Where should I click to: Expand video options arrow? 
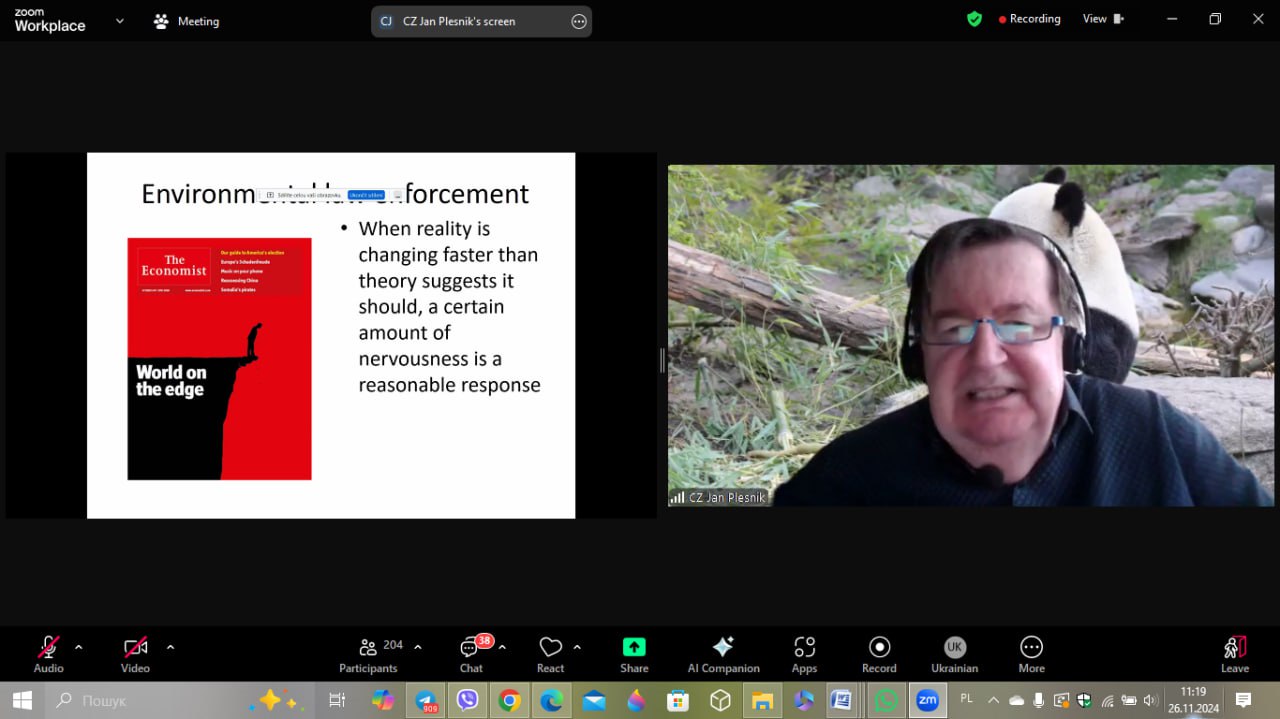pos(170,647)
